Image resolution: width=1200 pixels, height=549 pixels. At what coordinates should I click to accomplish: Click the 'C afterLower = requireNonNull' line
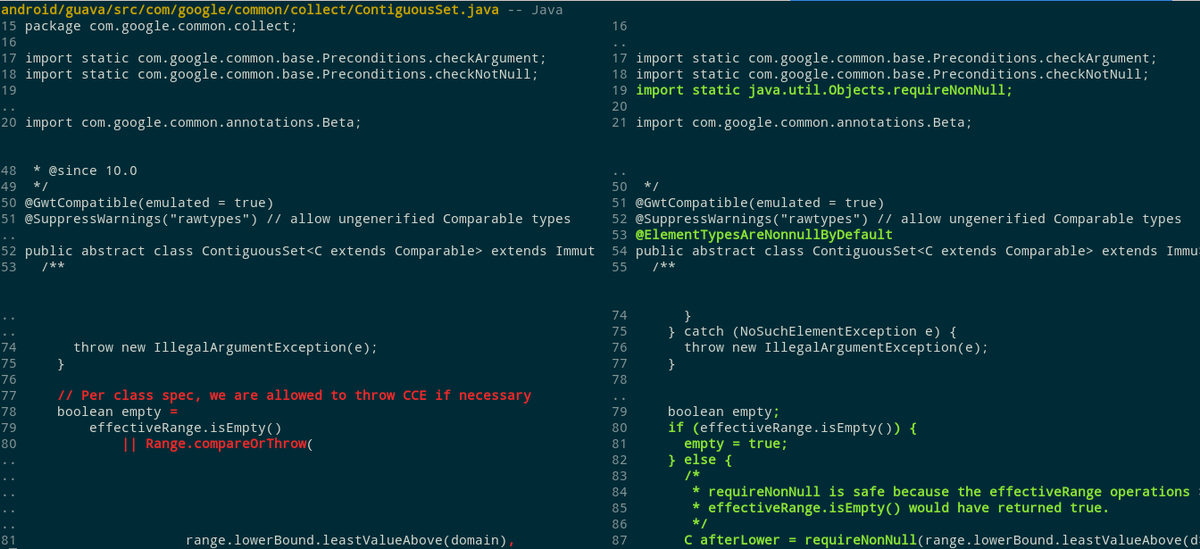click(900, 540)
